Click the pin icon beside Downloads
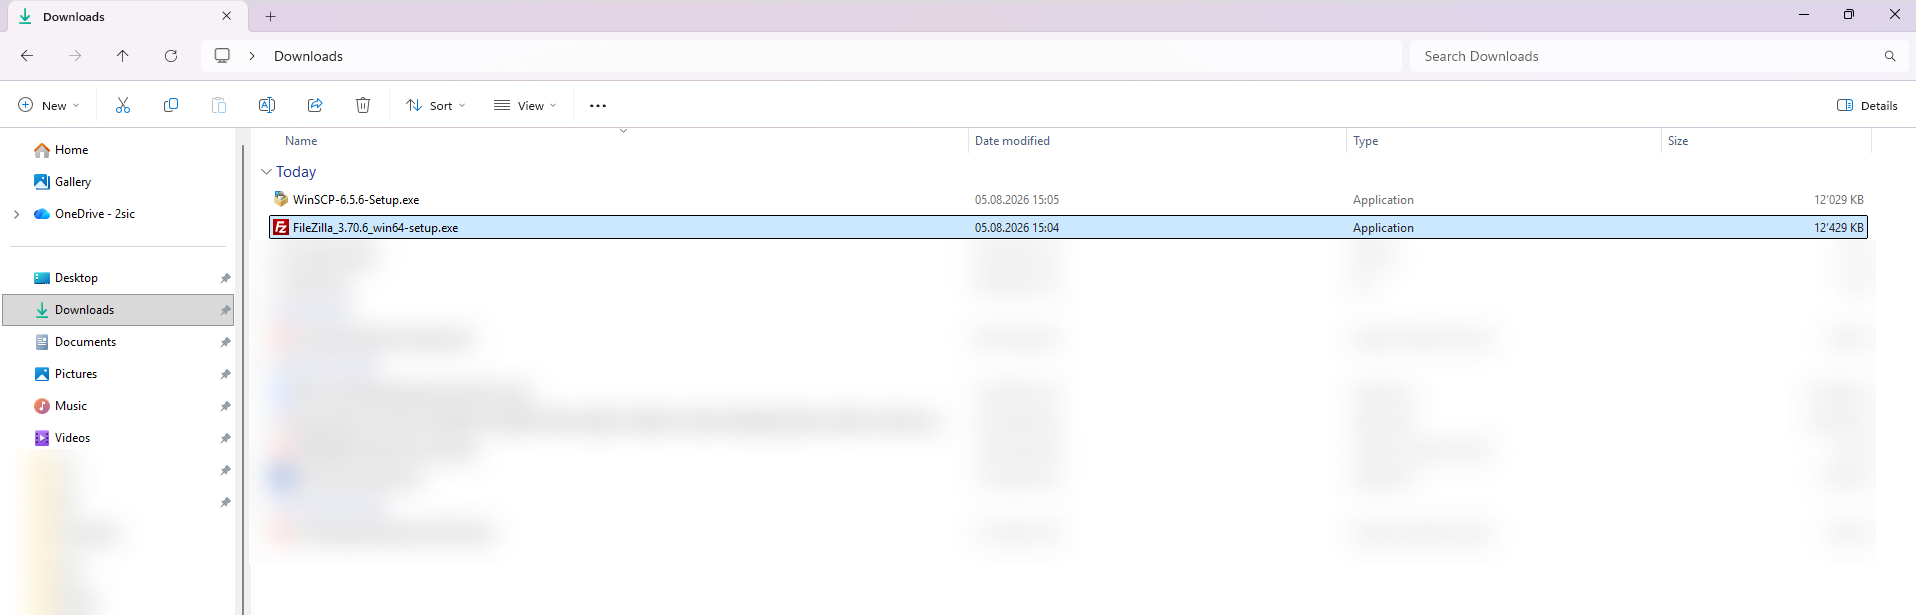The width and height of the screenshot is (1916, 615). 225,310
